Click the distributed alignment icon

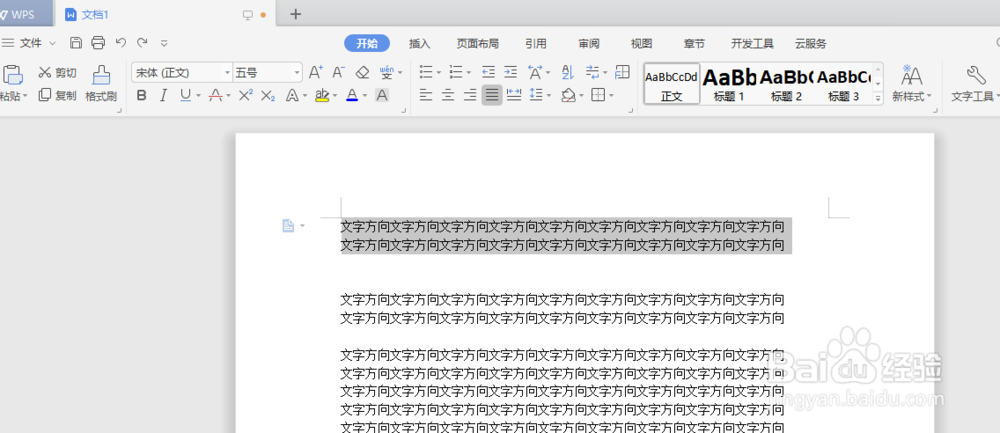tap(513, 96)
